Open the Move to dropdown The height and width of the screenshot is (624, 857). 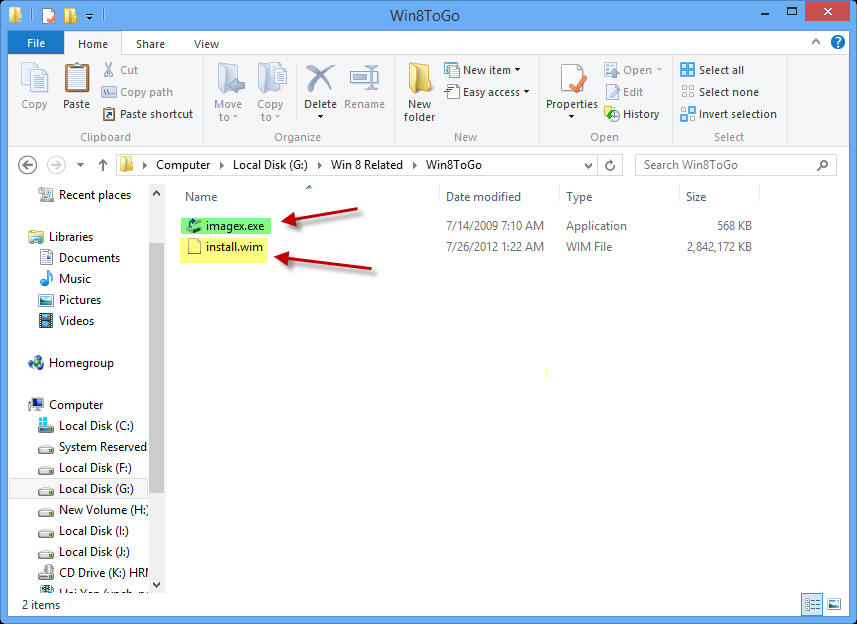[x=228, y=92]
